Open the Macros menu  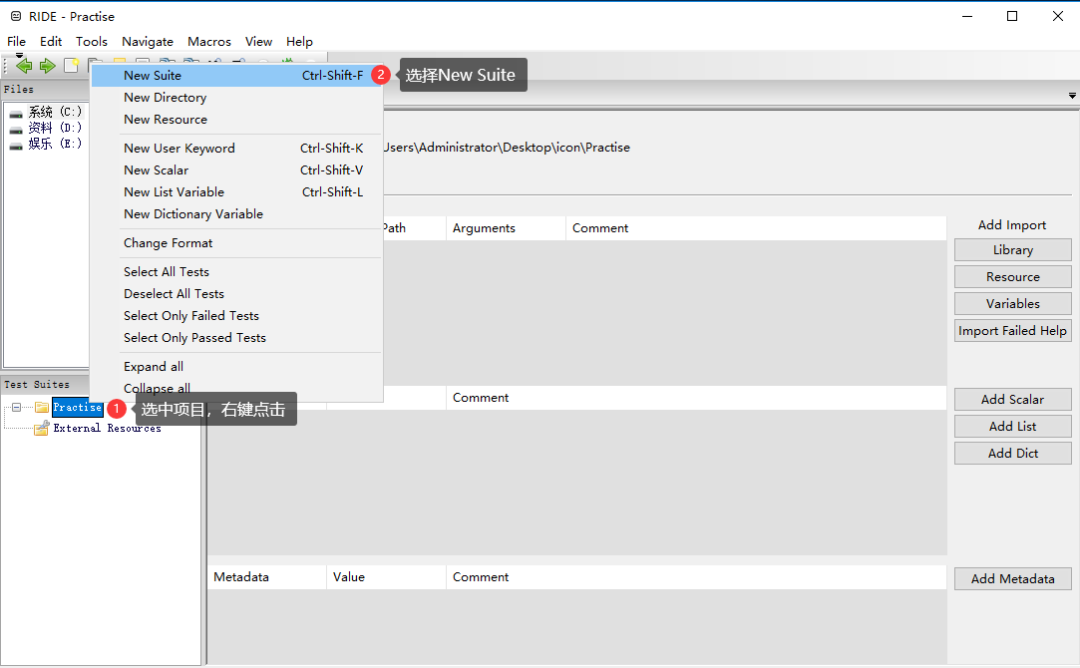point(209,41)
